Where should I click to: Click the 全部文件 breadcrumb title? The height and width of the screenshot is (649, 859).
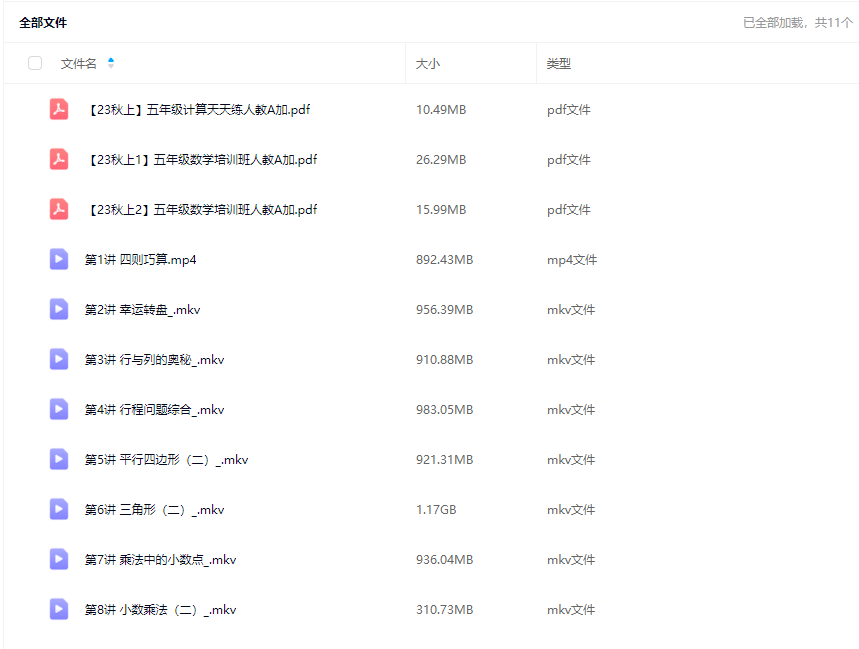pyautogui.click(x=43, y=22)
